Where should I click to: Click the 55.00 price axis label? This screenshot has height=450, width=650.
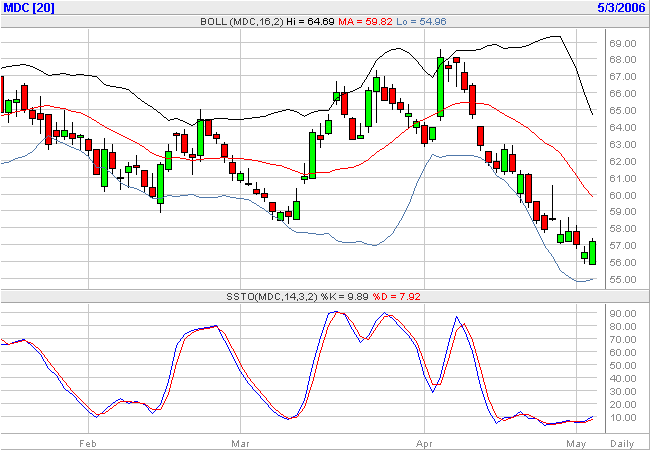[623, 280]
